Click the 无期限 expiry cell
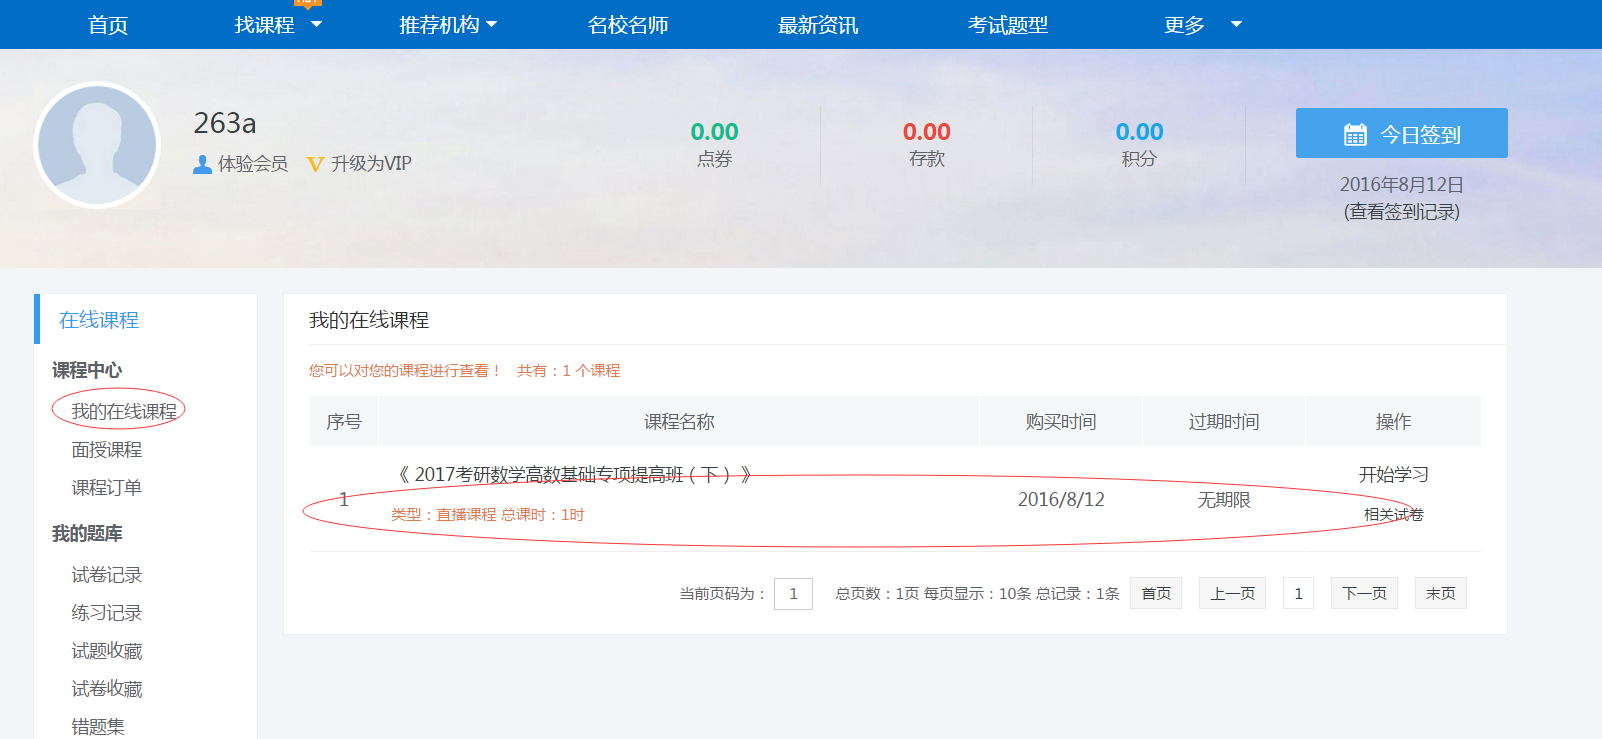Viewport: 1602px width, 739px height. 1224,499
